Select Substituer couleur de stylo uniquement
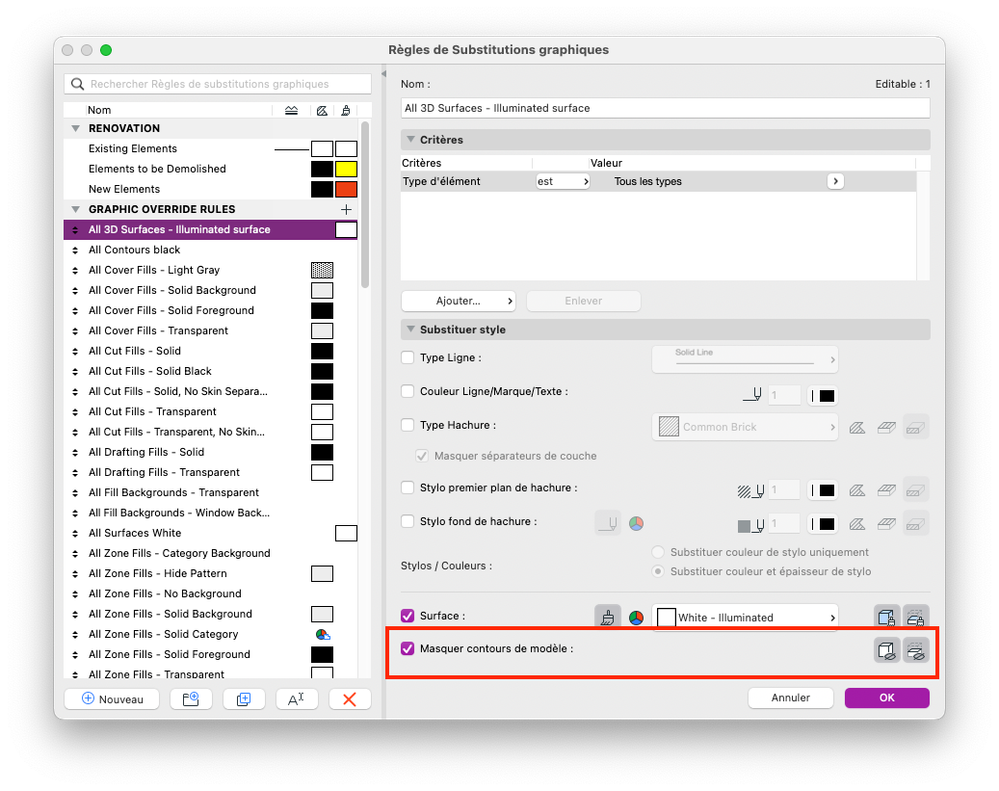The width and height of the screenshot is (999, 791). [x=658, y=552]
